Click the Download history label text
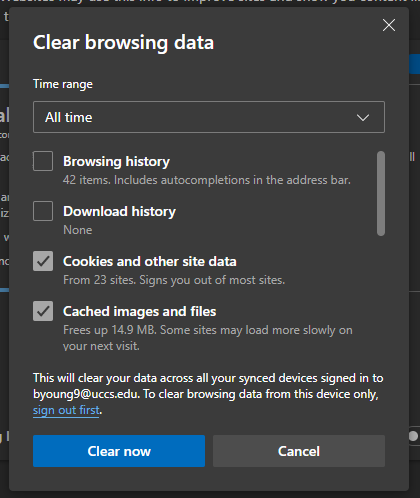Screen dimensions: 420x498 click(119, 211)
